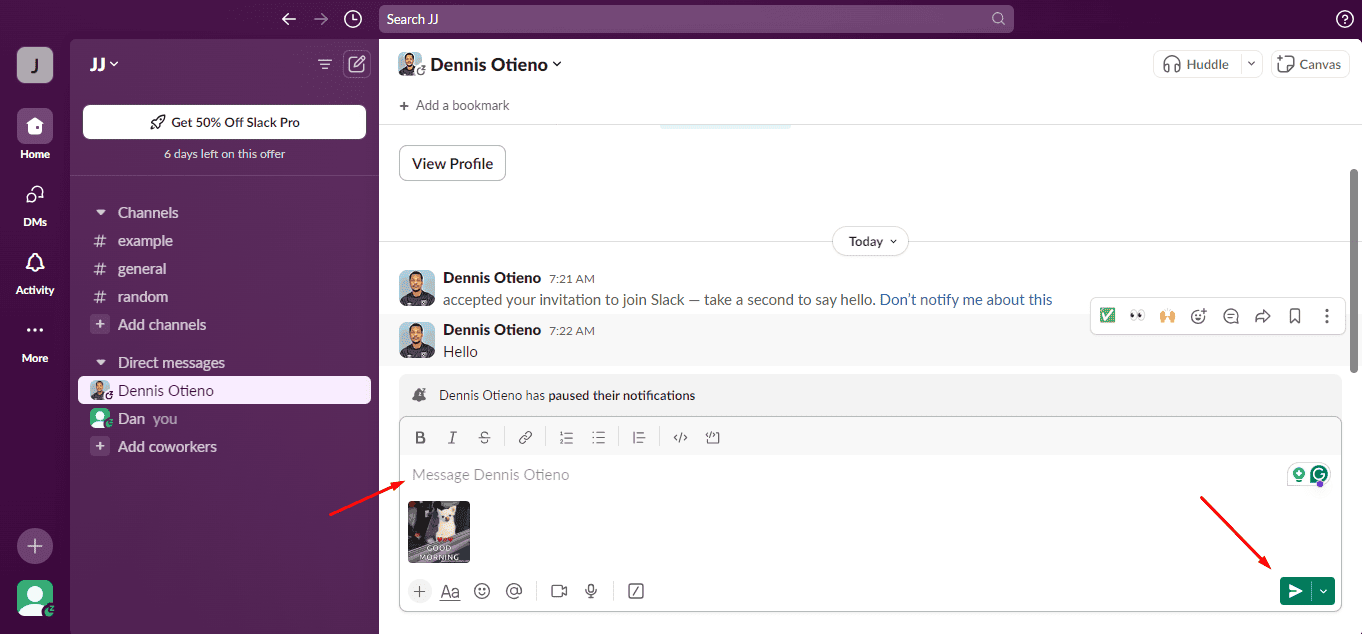Open your user avatar at the bottom left
1362x634 pixels.
(35, 598)
